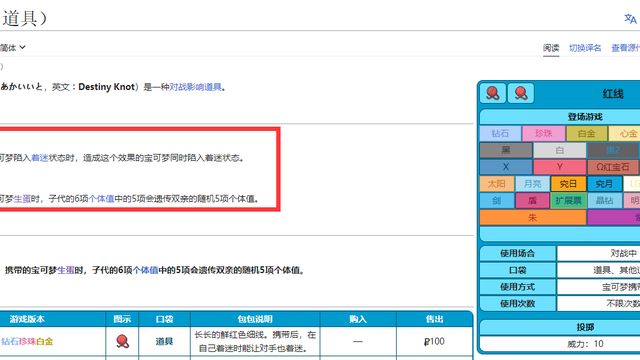Click the 投掷 infobox header
This screenshot has width=640, height=360.
click(x=585, y=327)
